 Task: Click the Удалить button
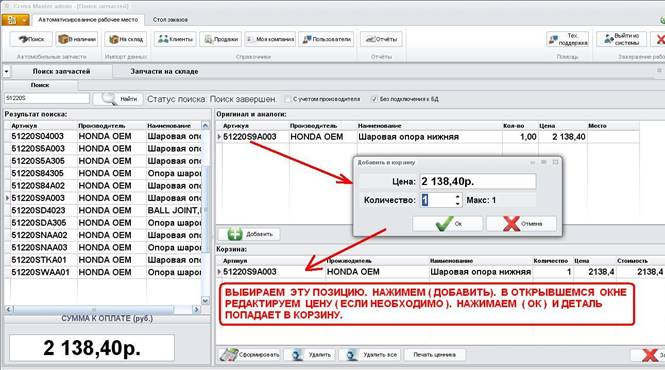click(310, 355)
